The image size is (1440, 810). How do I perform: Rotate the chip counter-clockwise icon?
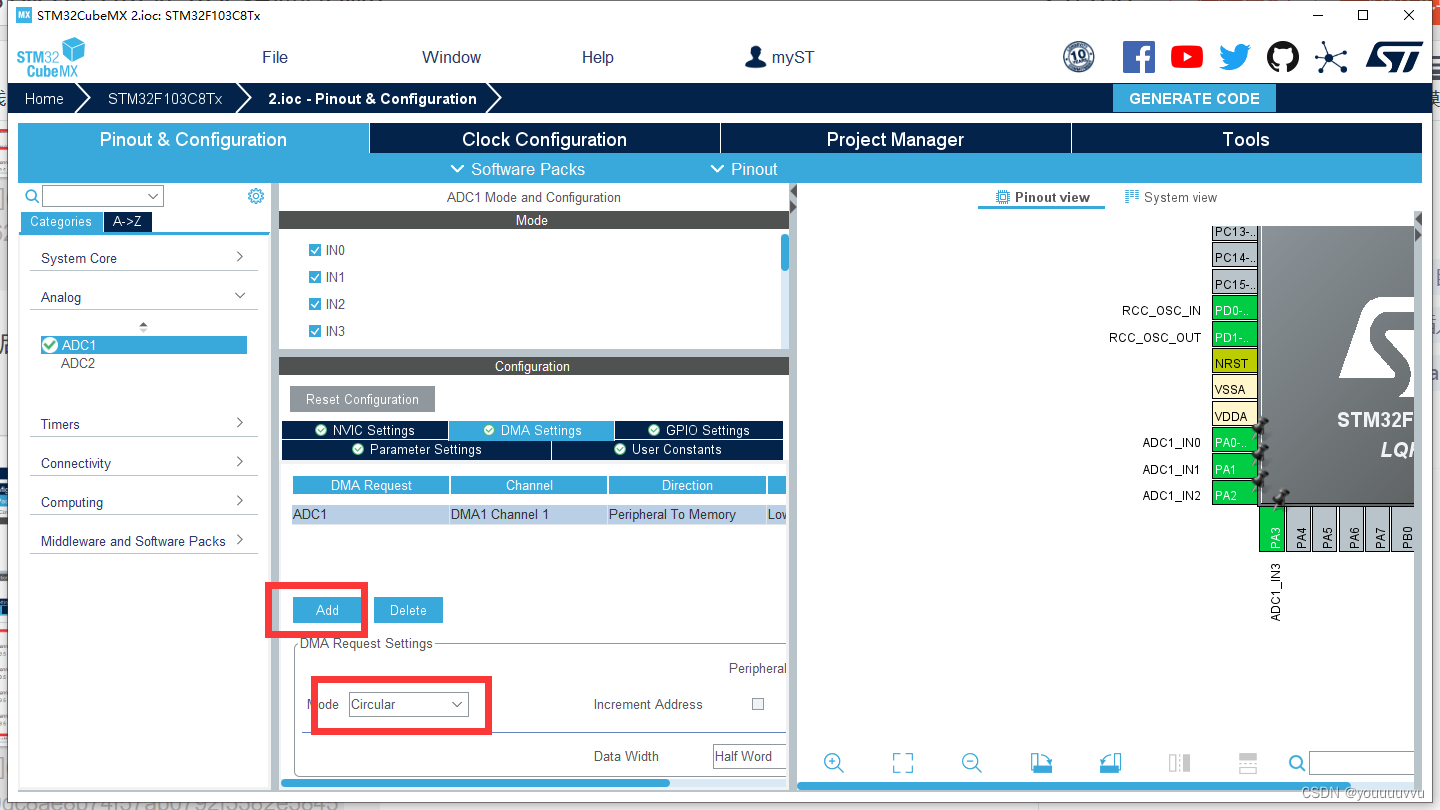click(x=1110, y=763)
